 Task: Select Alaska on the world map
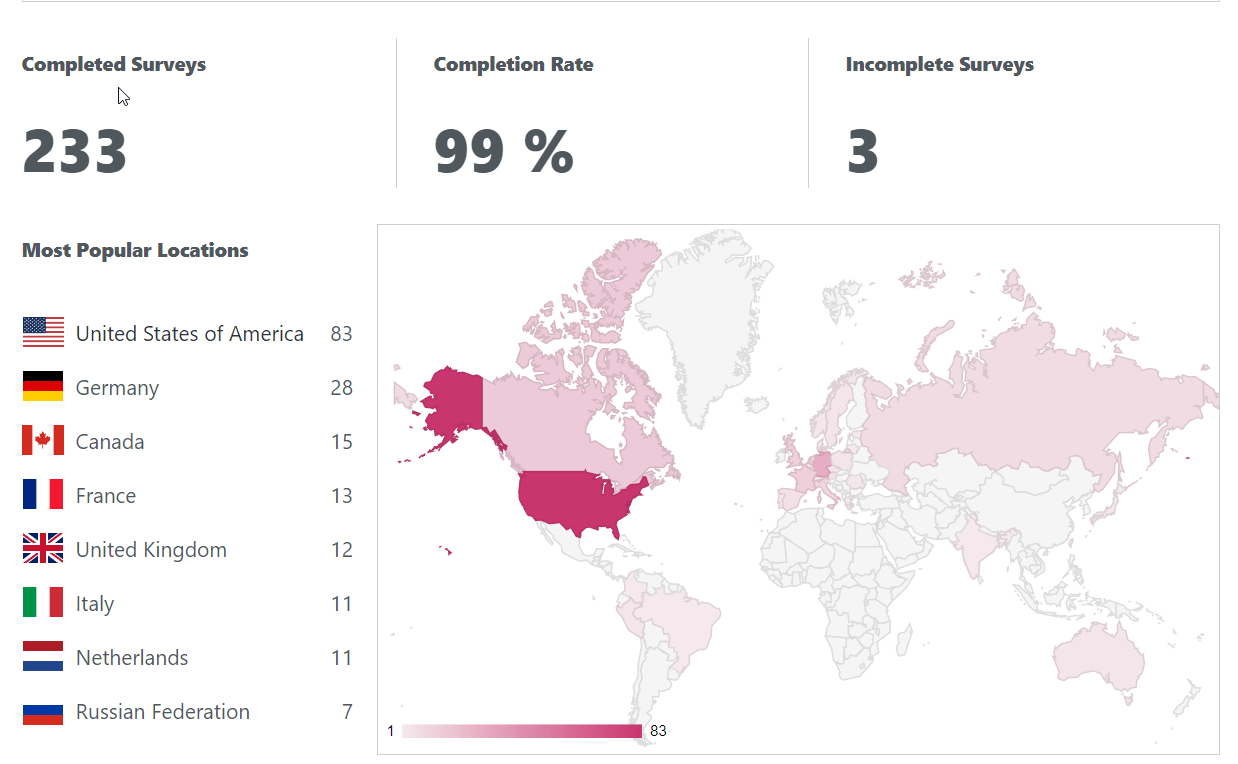452,395
